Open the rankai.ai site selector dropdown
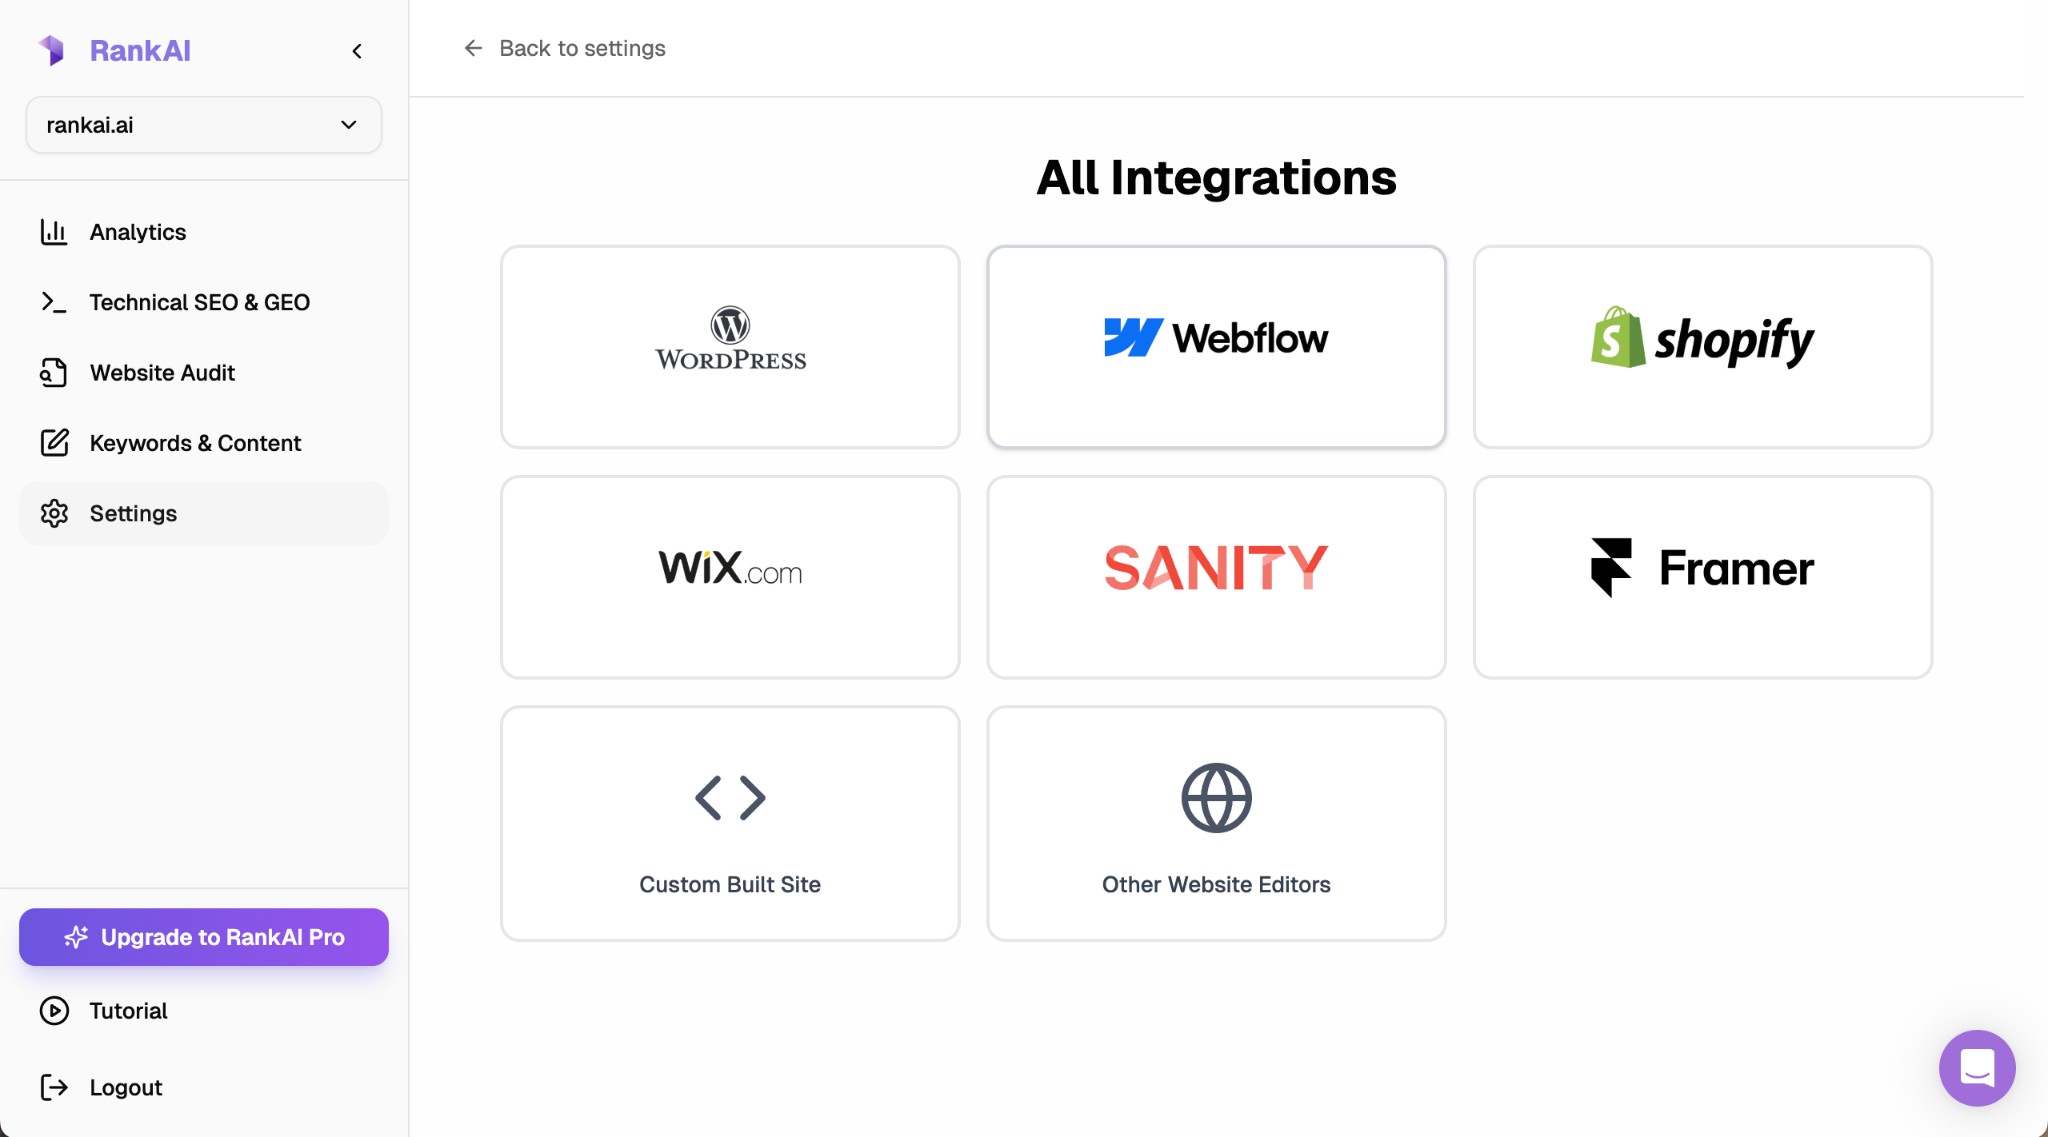The image size is (2048, 1137). click(203, 124)
